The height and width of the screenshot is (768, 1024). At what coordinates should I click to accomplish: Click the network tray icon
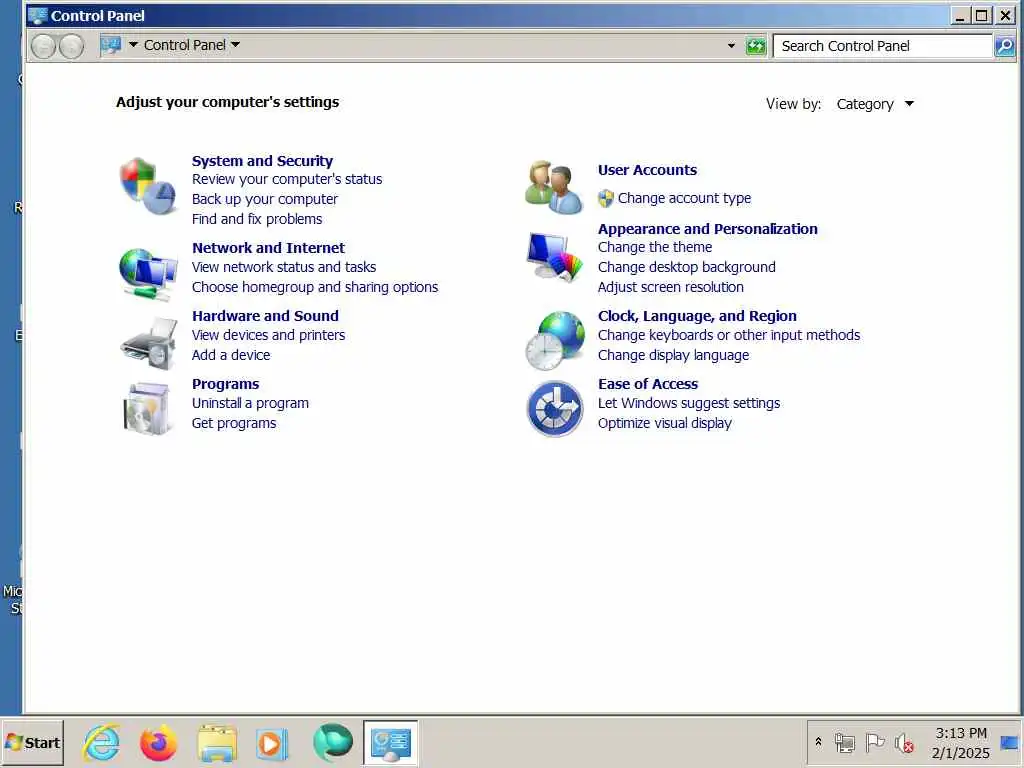tap(844, 743)
